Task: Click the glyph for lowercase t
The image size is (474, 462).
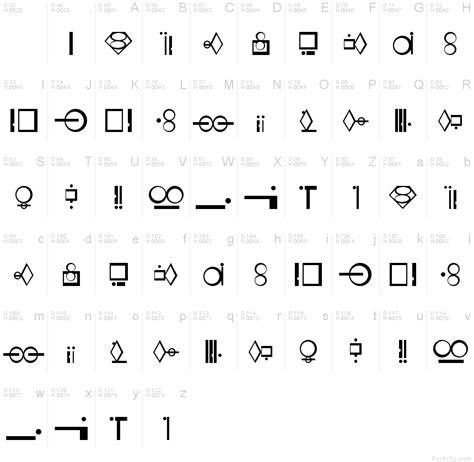Action: 355,351
